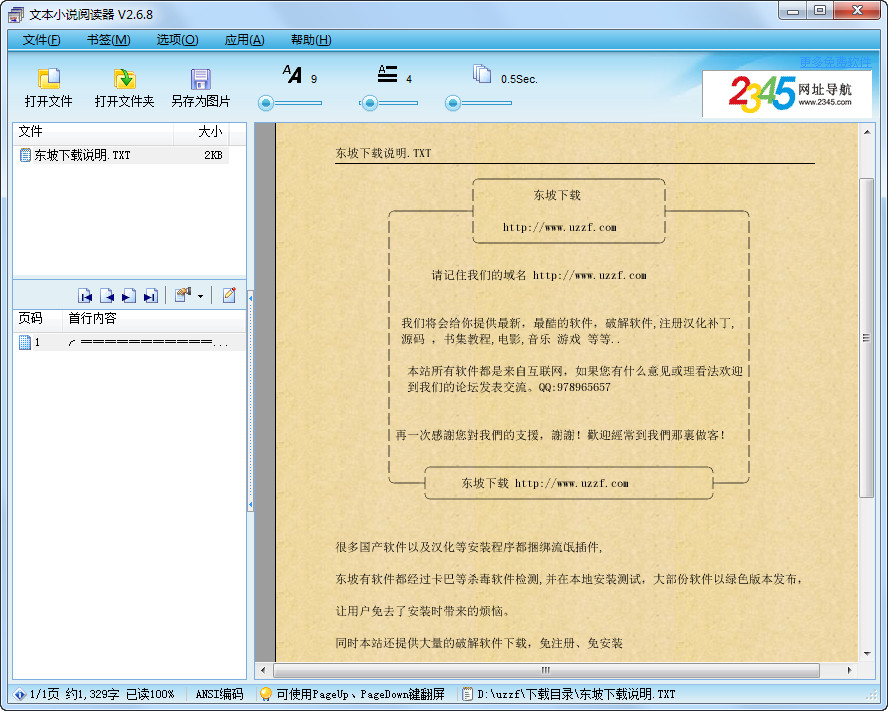Click the 首行内容 column header

pos(153,318)
